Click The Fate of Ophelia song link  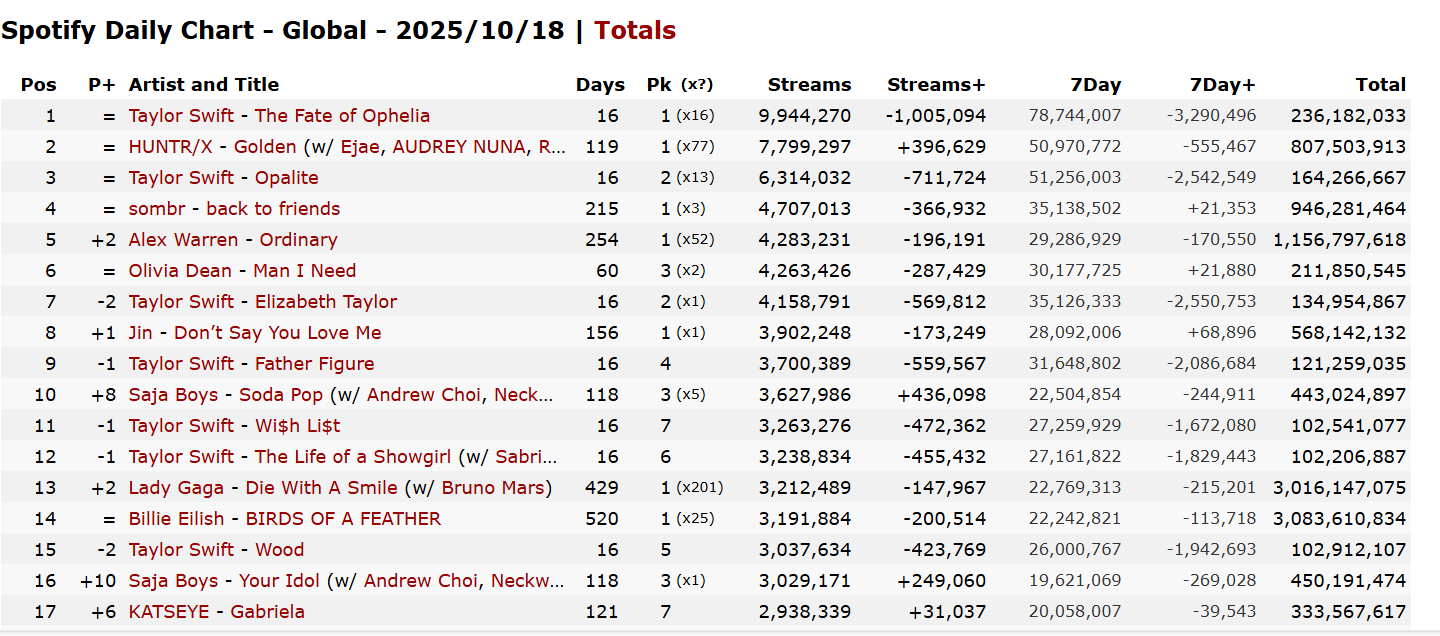click(x=342, y=116)
